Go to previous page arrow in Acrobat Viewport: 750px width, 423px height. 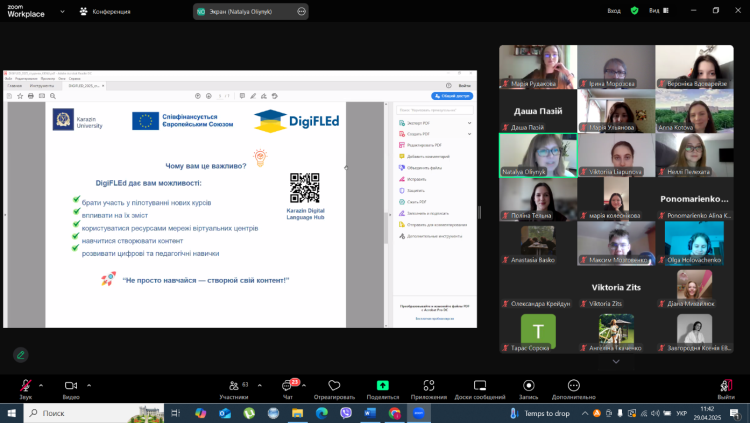(198, 96)
